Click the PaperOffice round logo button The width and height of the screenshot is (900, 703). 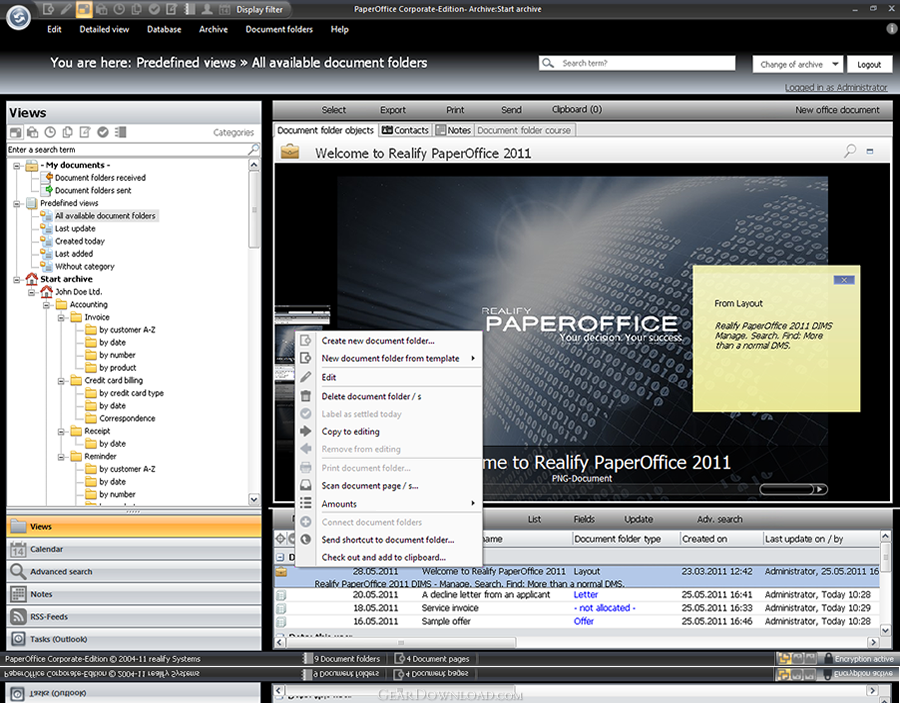[x=18, y=17]
